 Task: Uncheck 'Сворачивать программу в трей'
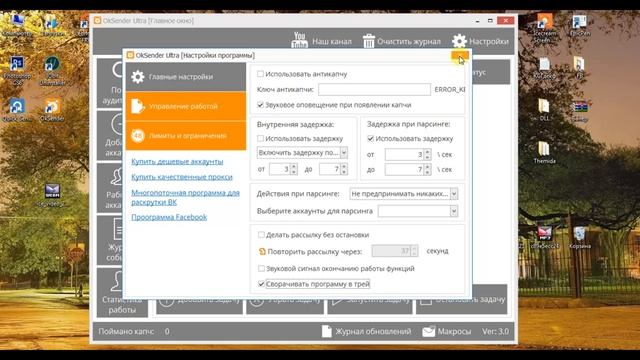coord(261,284)
